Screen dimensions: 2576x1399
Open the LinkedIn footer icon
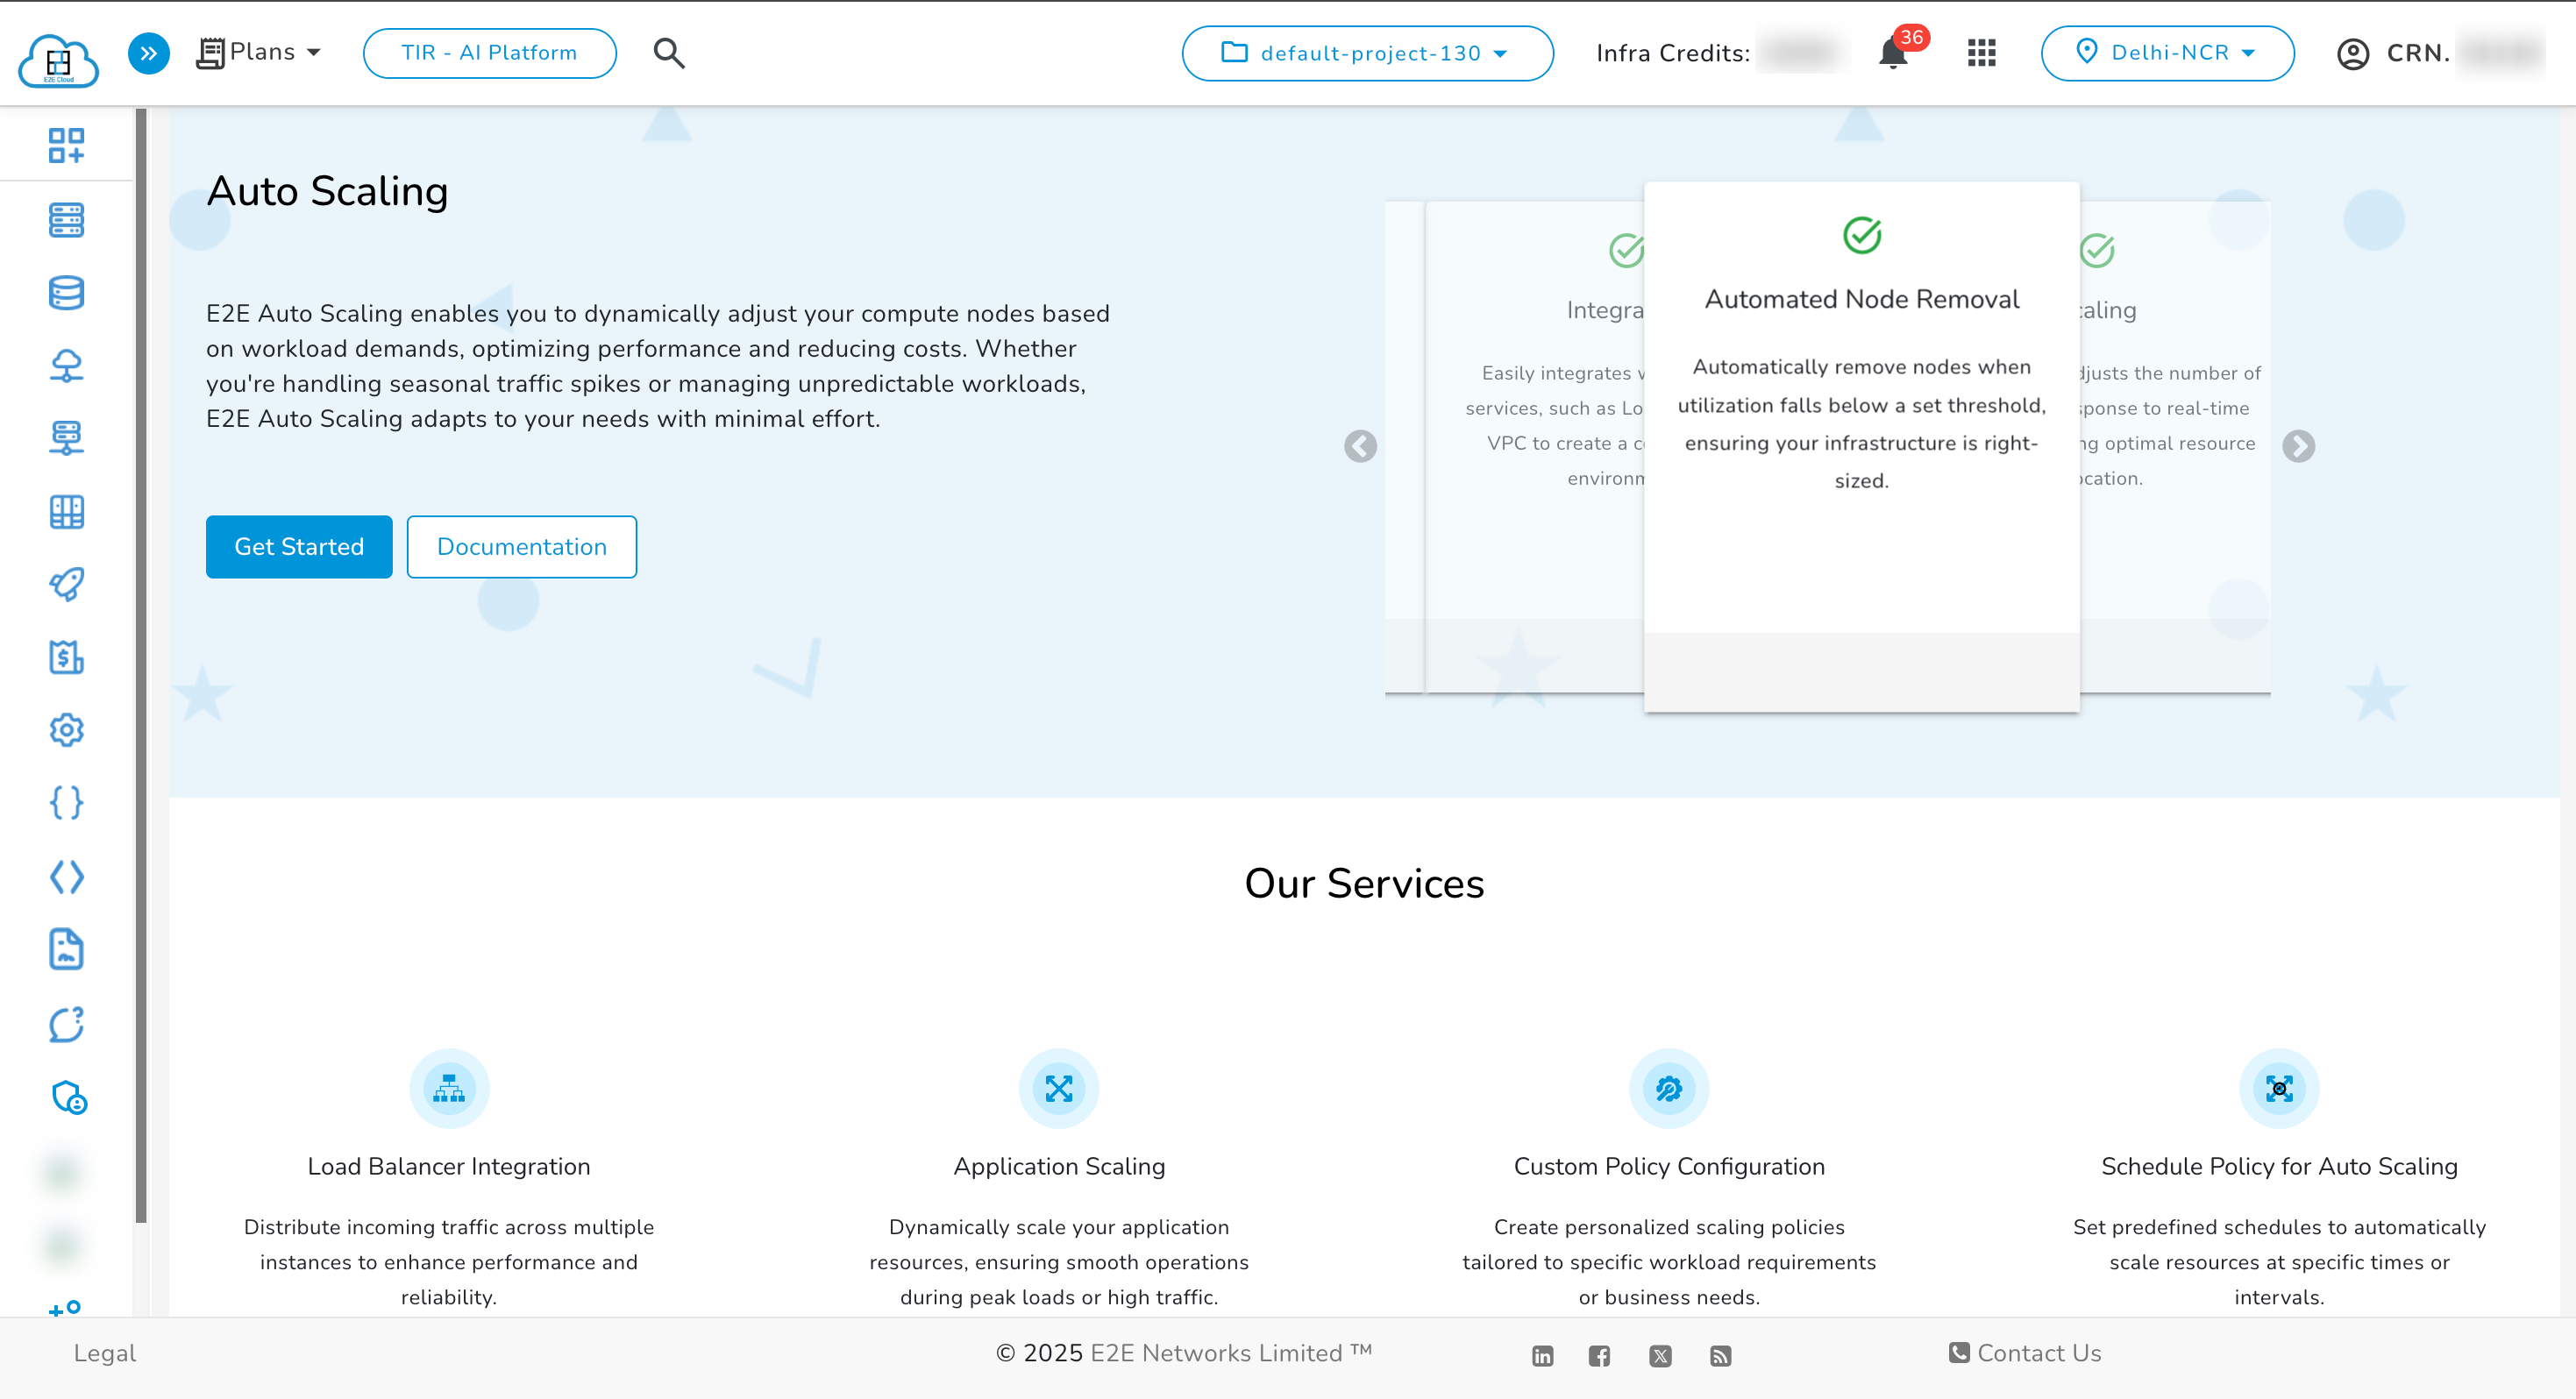tap(1542, 1356)
